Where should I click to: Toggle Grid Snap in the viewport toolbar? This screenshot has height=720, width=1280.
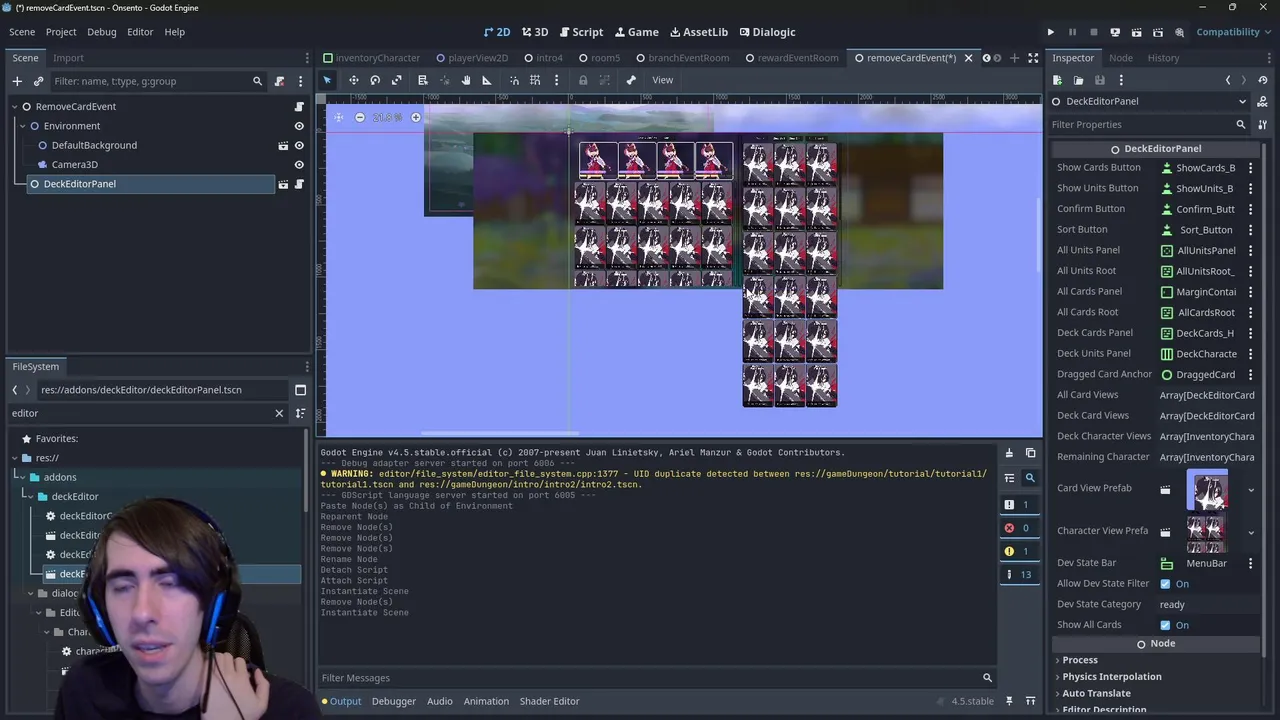tap(535, 80)
